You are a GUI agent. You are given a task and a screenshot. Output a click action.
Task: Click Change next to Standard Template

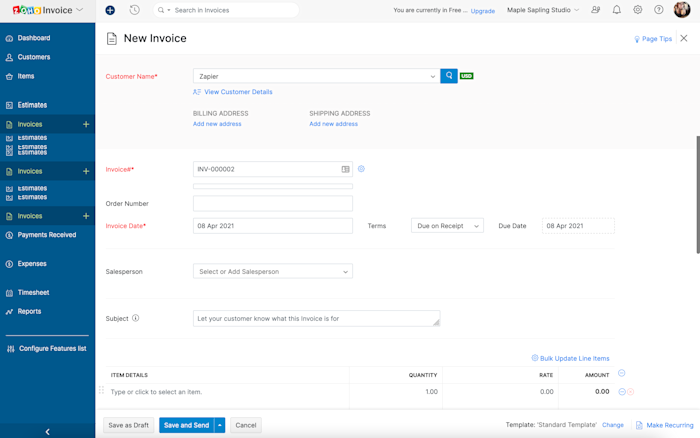click(x=612, y=425)
